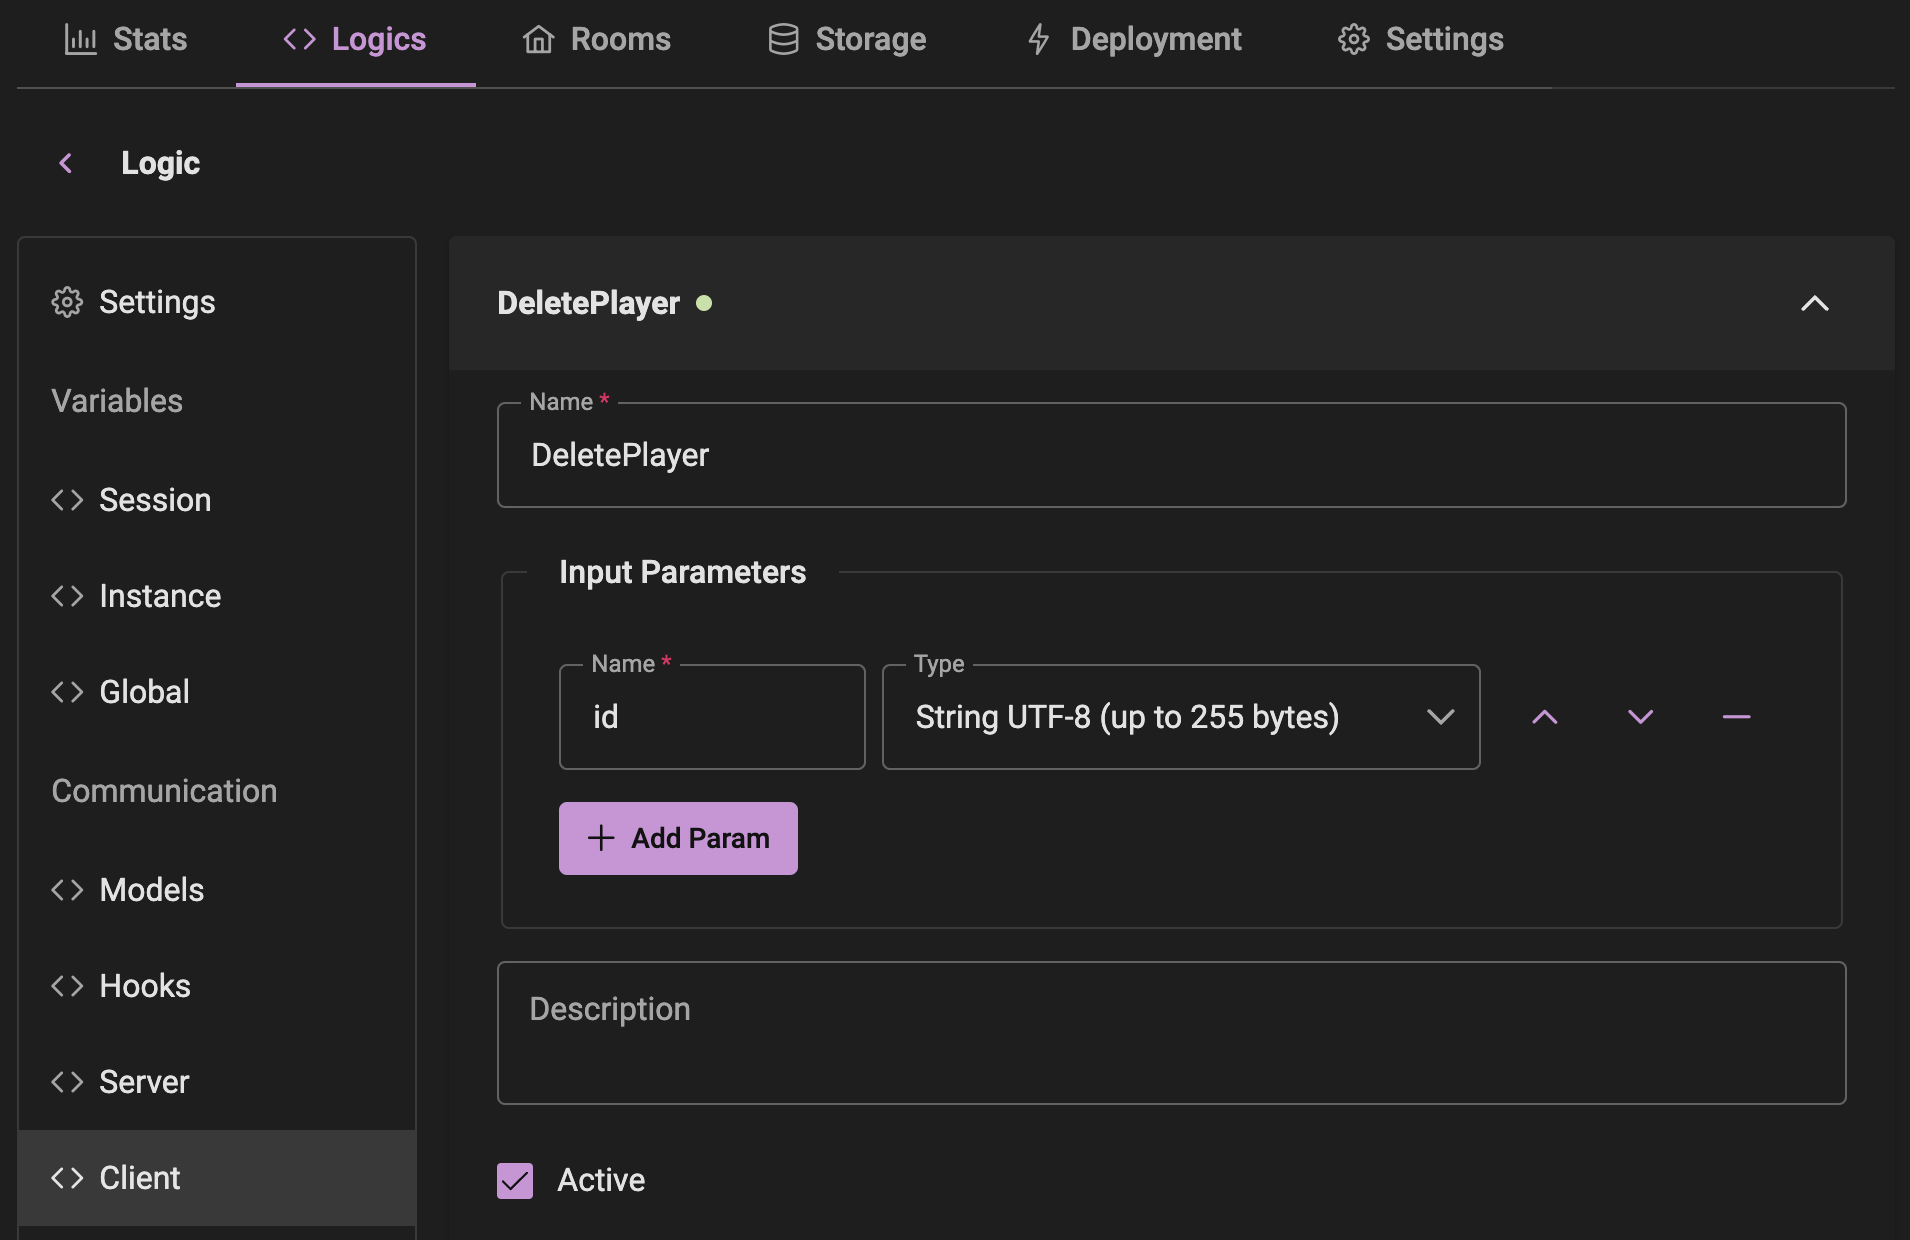Click the Input Parameters heading

click(682, 572)
